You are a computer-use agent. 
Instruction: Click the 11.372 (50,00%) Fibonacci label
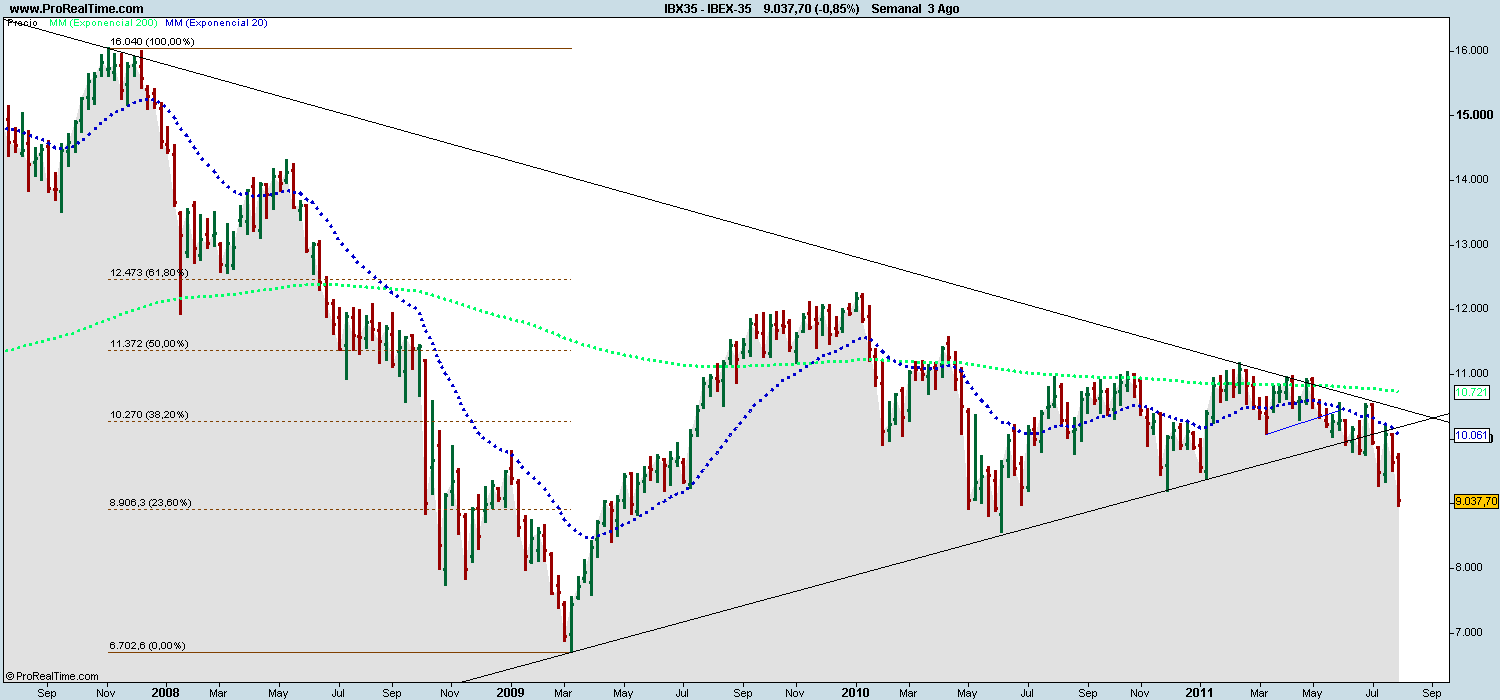149,344
